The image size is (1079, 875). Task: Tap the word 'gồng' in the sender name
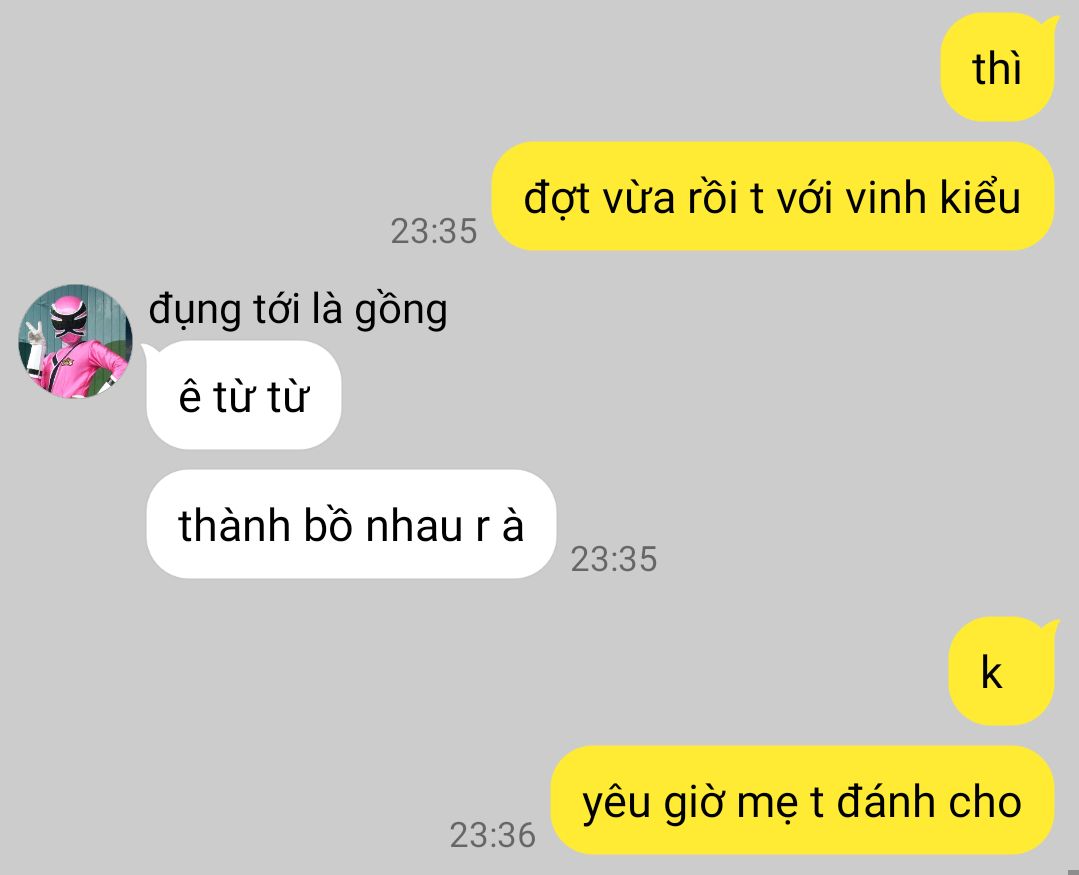(400, 310)
